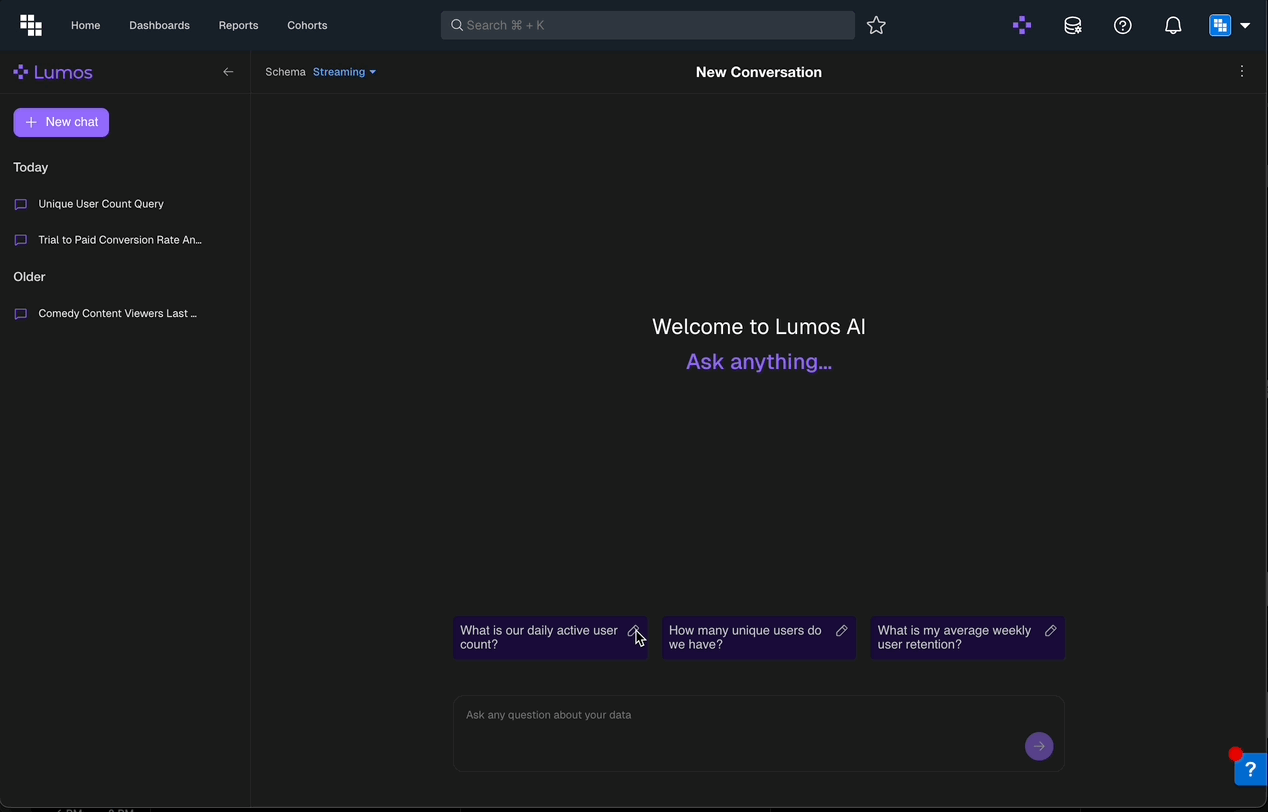Click the Ask anything… text

pyautogui.click(x=759, y=362)
